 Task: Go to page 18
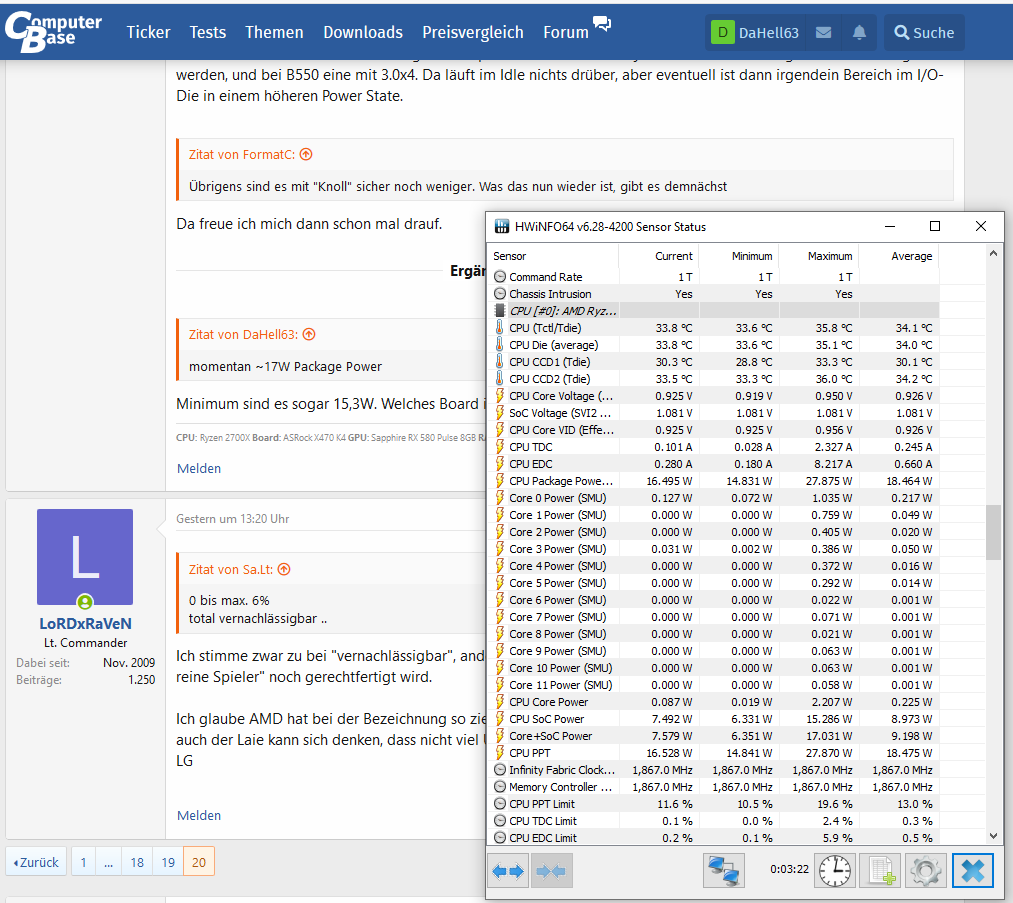pos(137,862)
